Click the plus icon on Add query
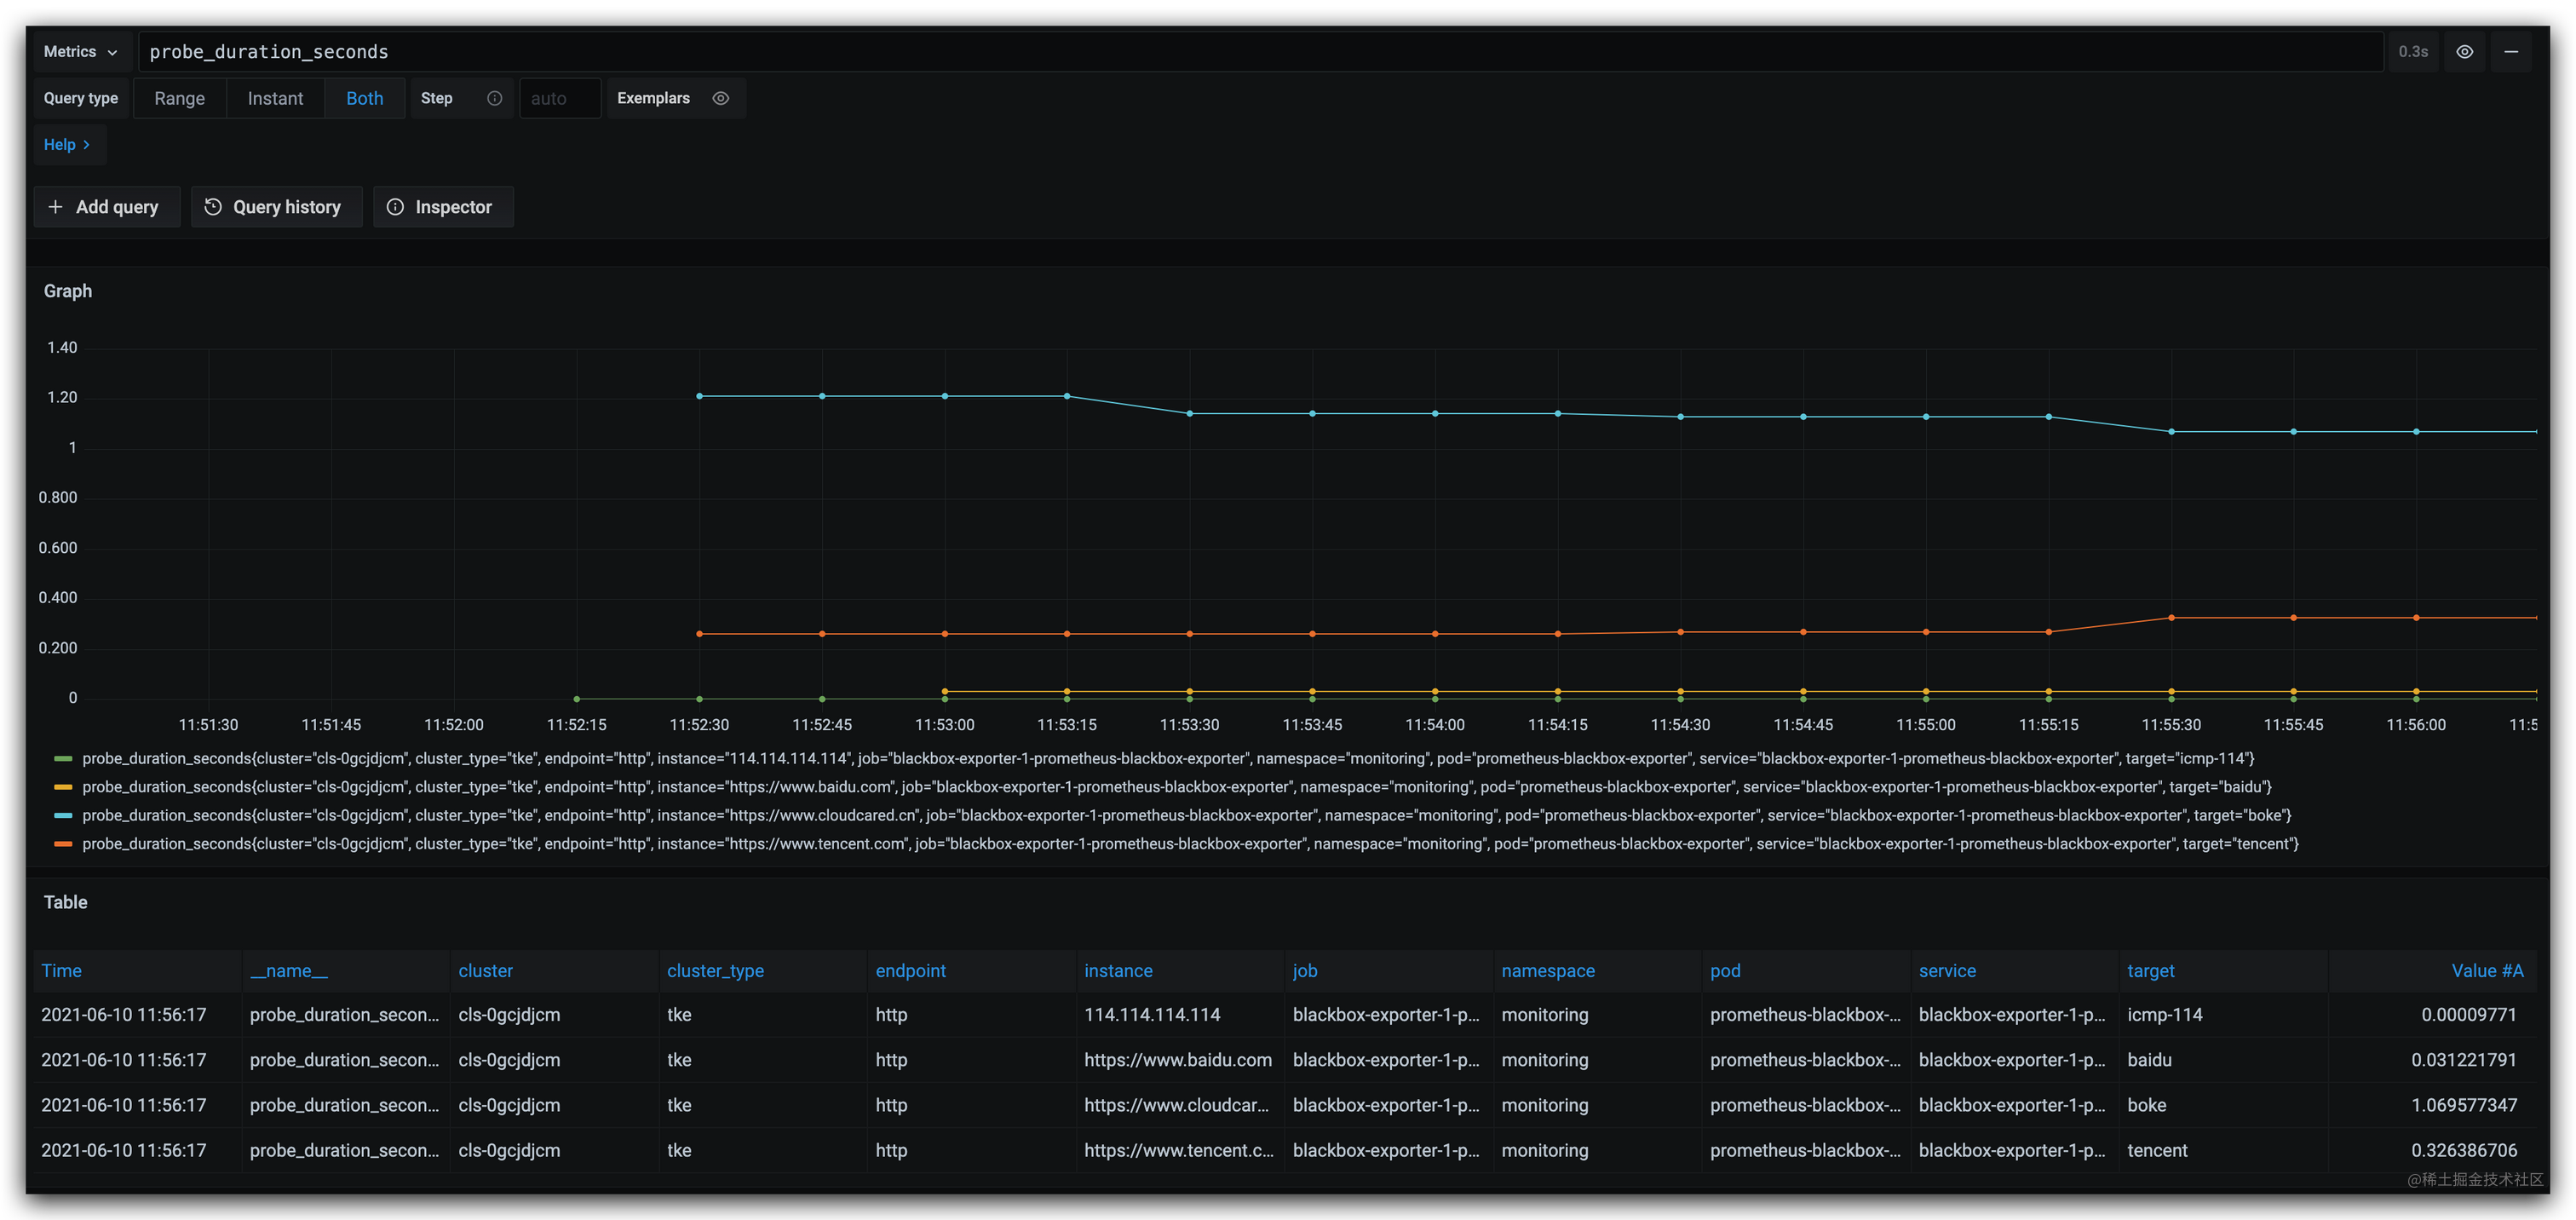The image size is (2576, 1220). pos(56,207)
